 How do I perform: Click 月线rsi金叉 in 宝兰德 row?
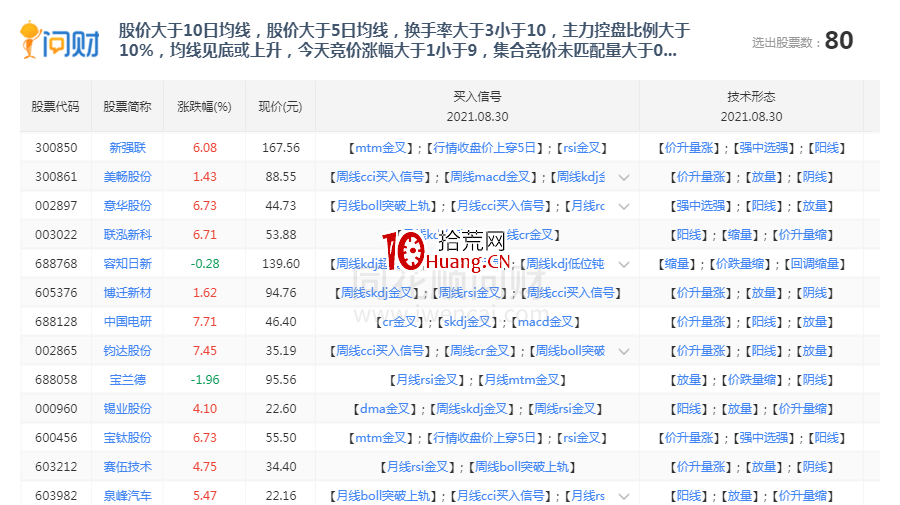click(x=426, y=379)
